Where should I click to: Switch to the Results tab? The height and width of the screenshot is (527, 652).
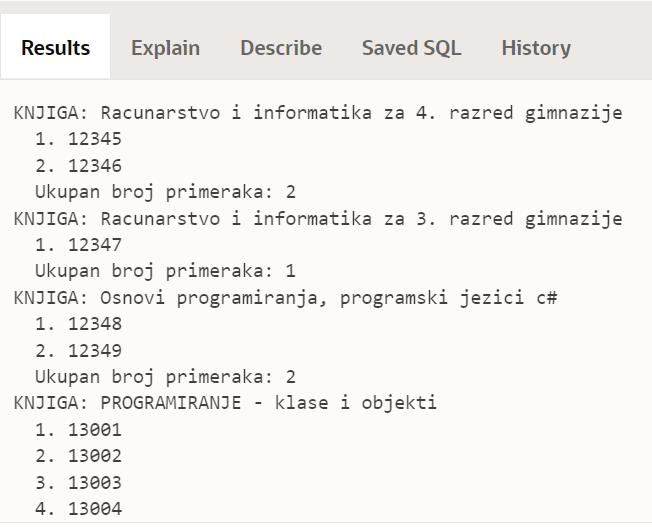55,48
